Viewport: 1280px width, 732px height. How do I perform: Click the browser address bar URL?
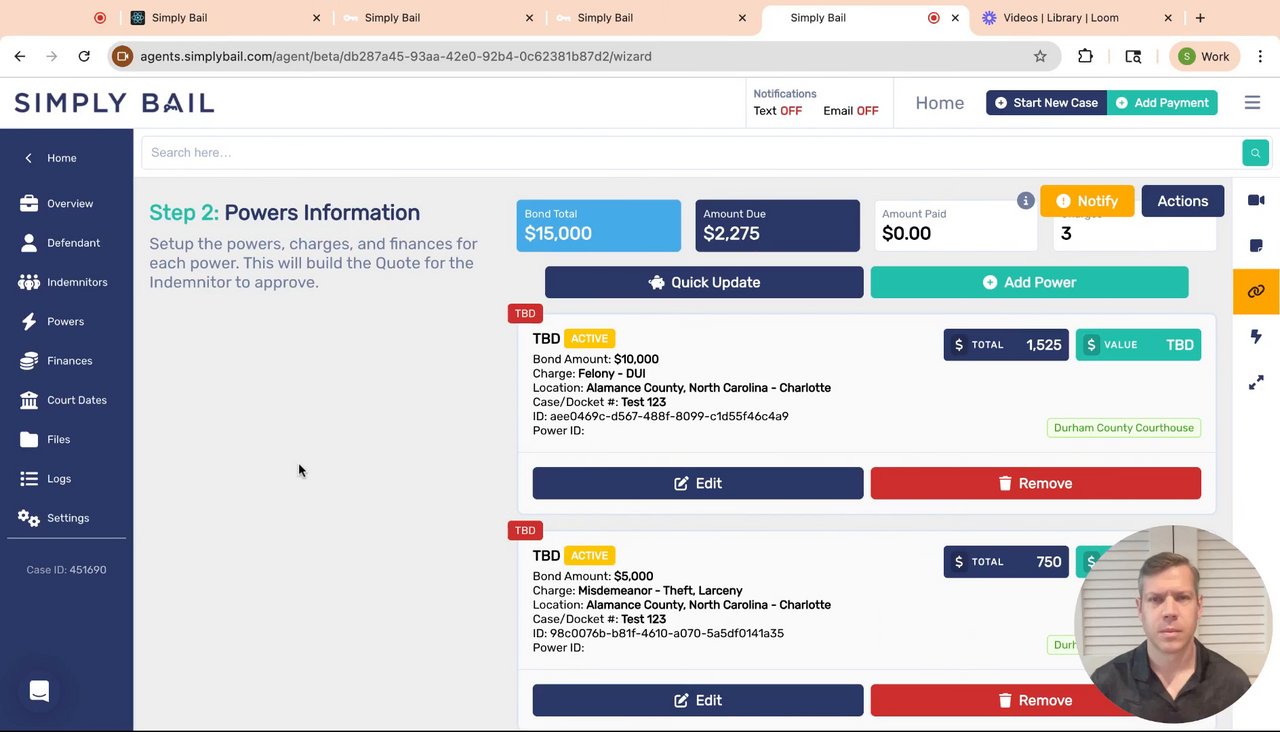click(x=395, y=56)
